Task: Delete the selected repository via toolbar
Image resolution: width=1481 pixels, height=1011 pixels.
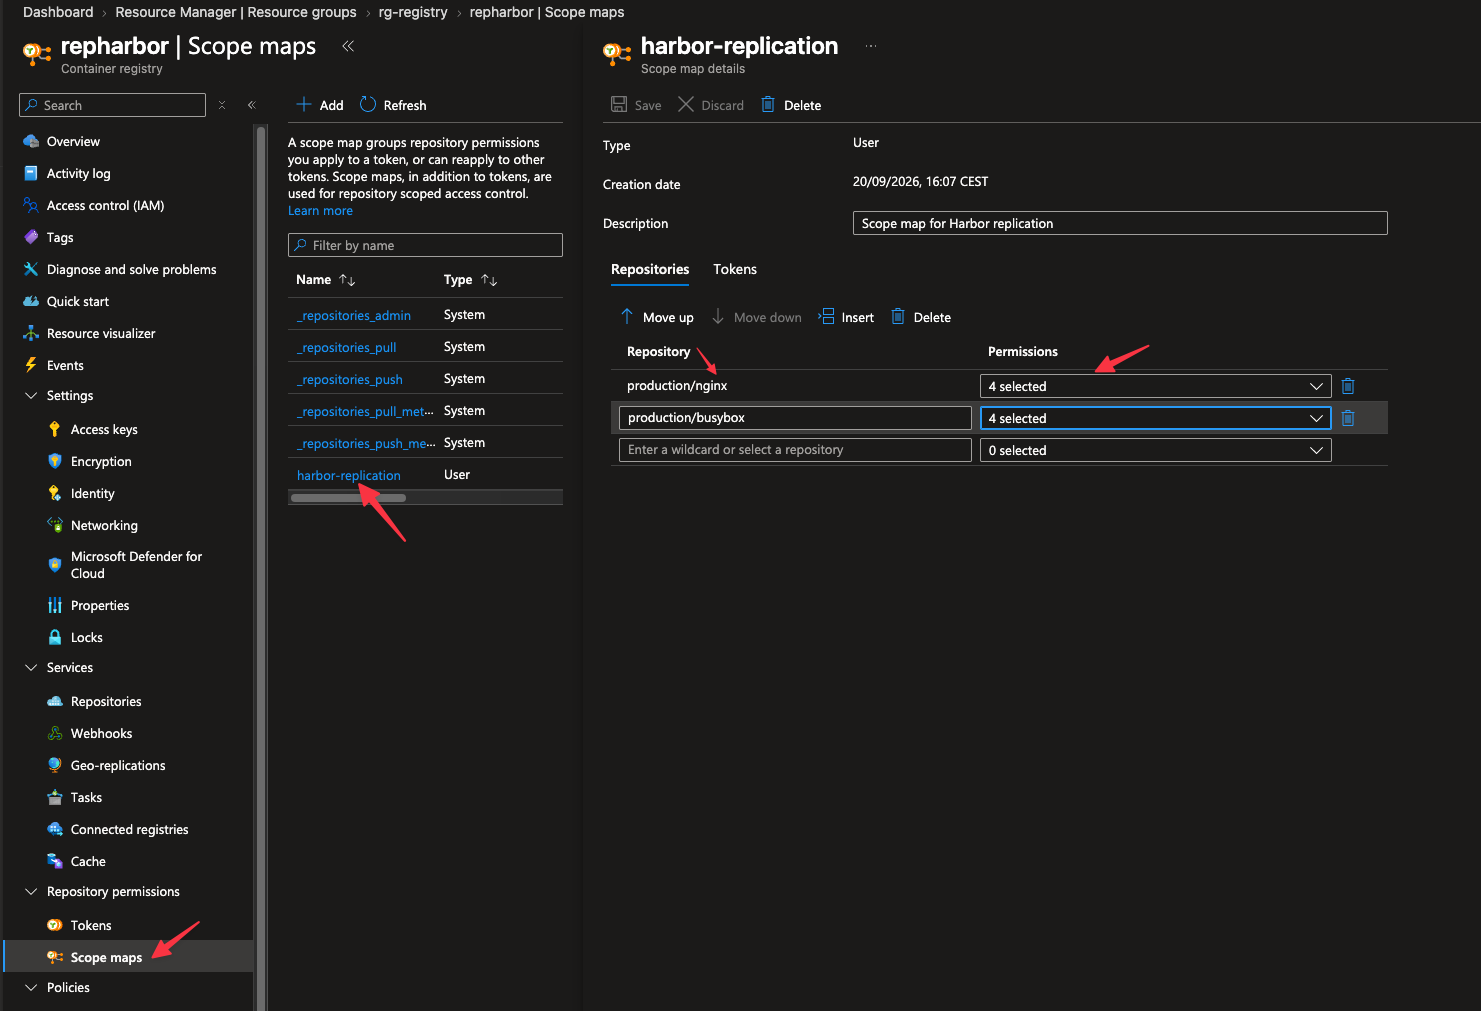Action: point(921,317)
